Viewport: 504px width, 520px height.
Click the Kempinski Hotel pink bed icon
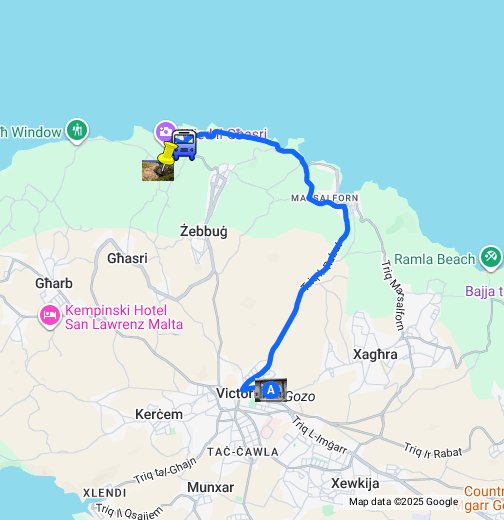pyautogui.click(x=50, y=316)
